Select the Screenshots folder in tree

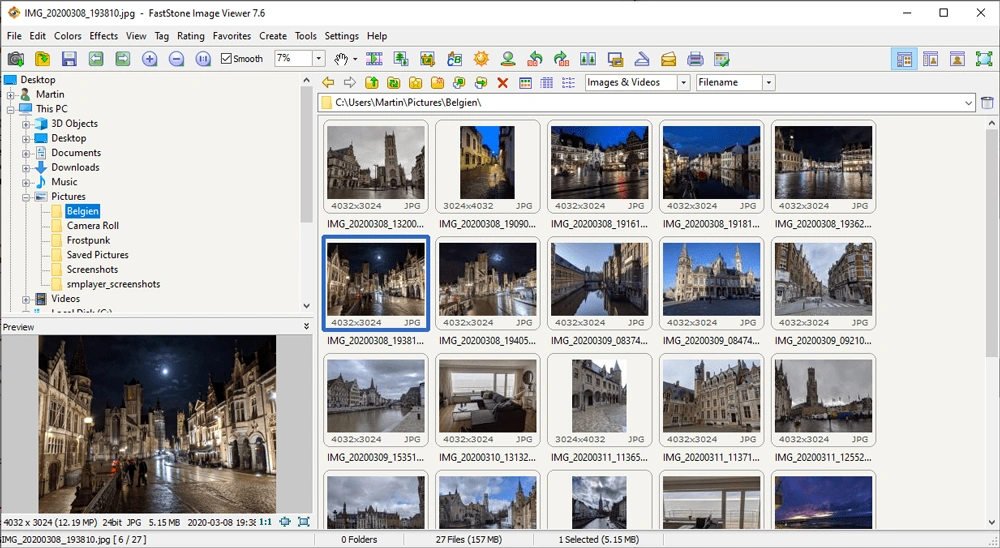tap(92, 270)
